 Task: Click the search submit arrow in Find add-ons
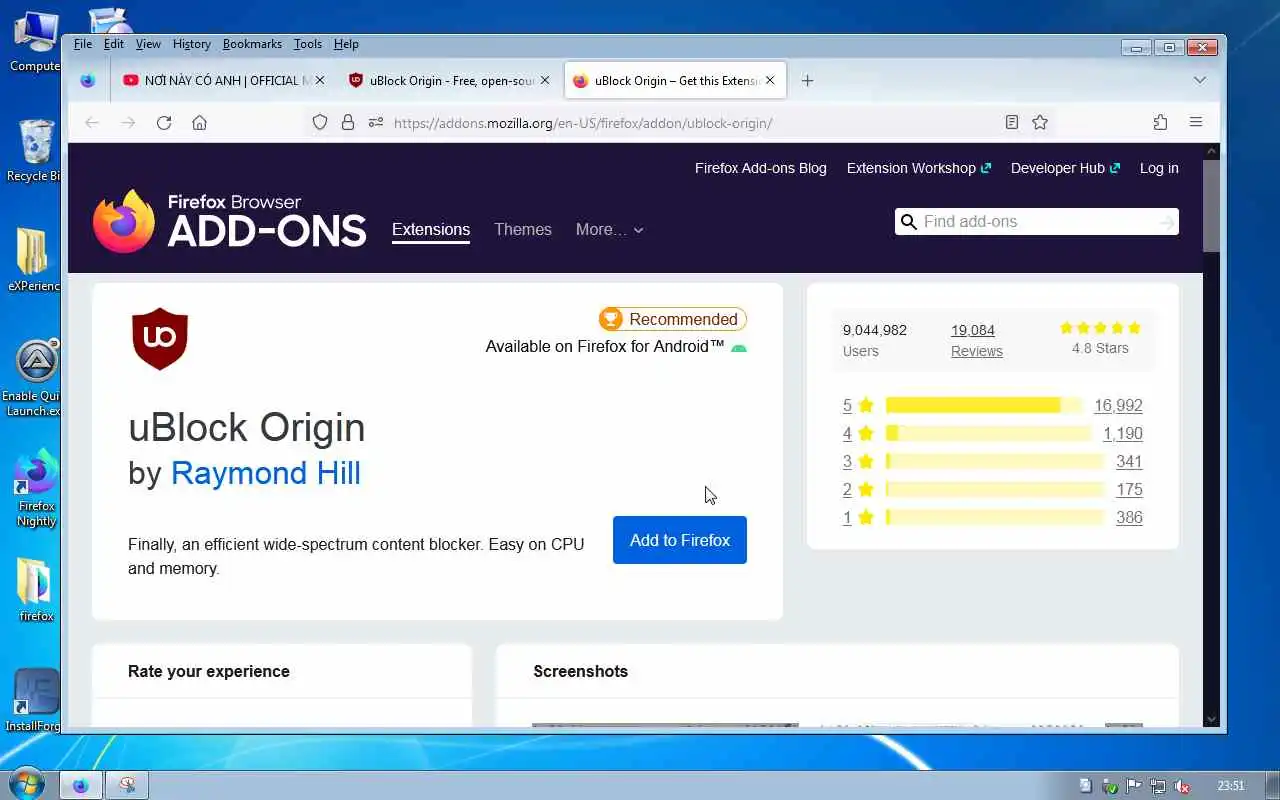(x=1166, y=222)
